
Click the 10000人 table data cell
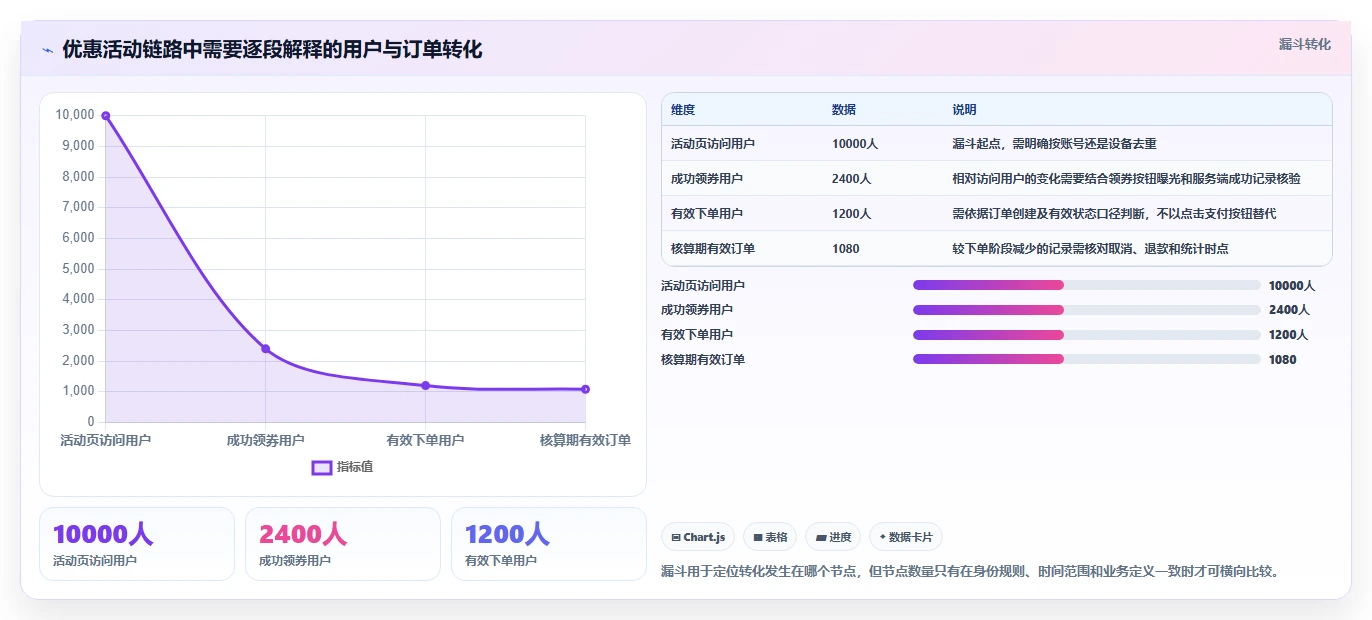point(882,144)
